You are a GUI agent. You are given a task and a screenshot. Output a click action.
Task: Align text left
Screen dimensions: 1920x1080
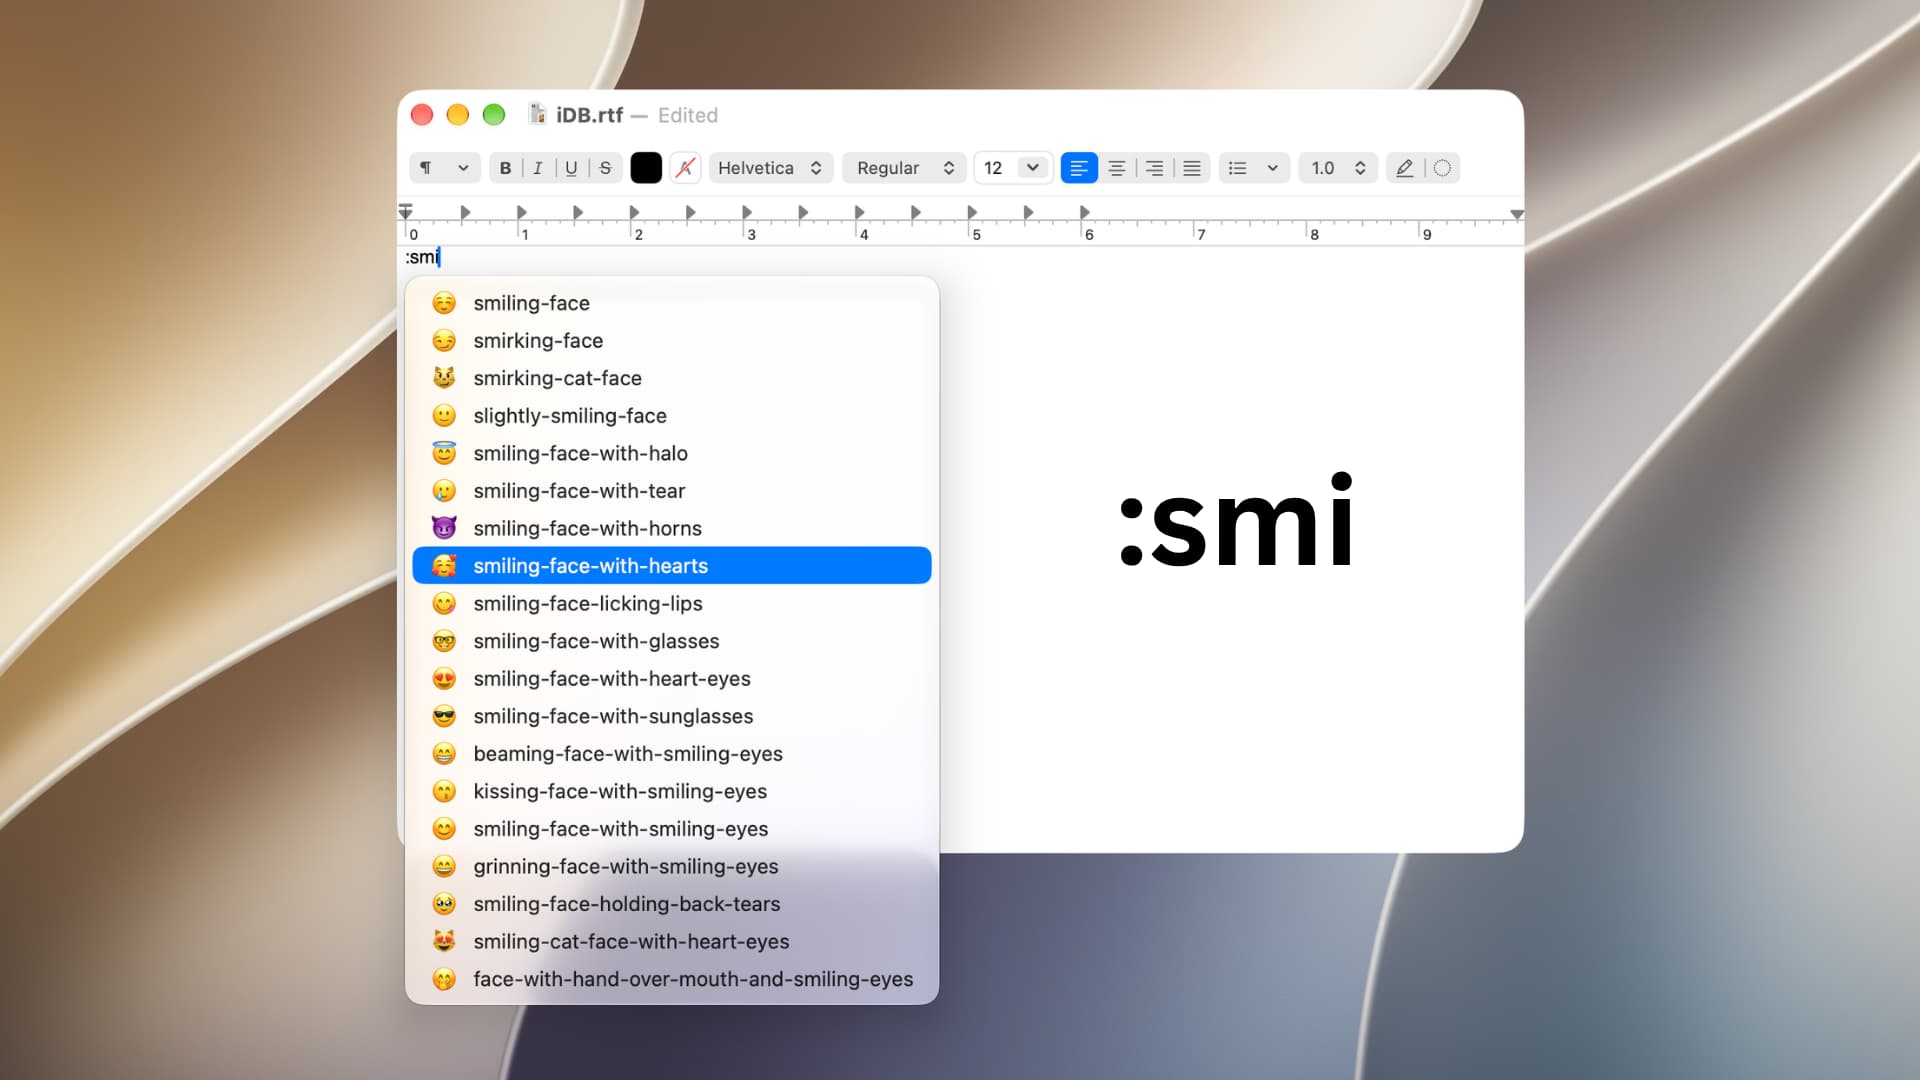1079,168
